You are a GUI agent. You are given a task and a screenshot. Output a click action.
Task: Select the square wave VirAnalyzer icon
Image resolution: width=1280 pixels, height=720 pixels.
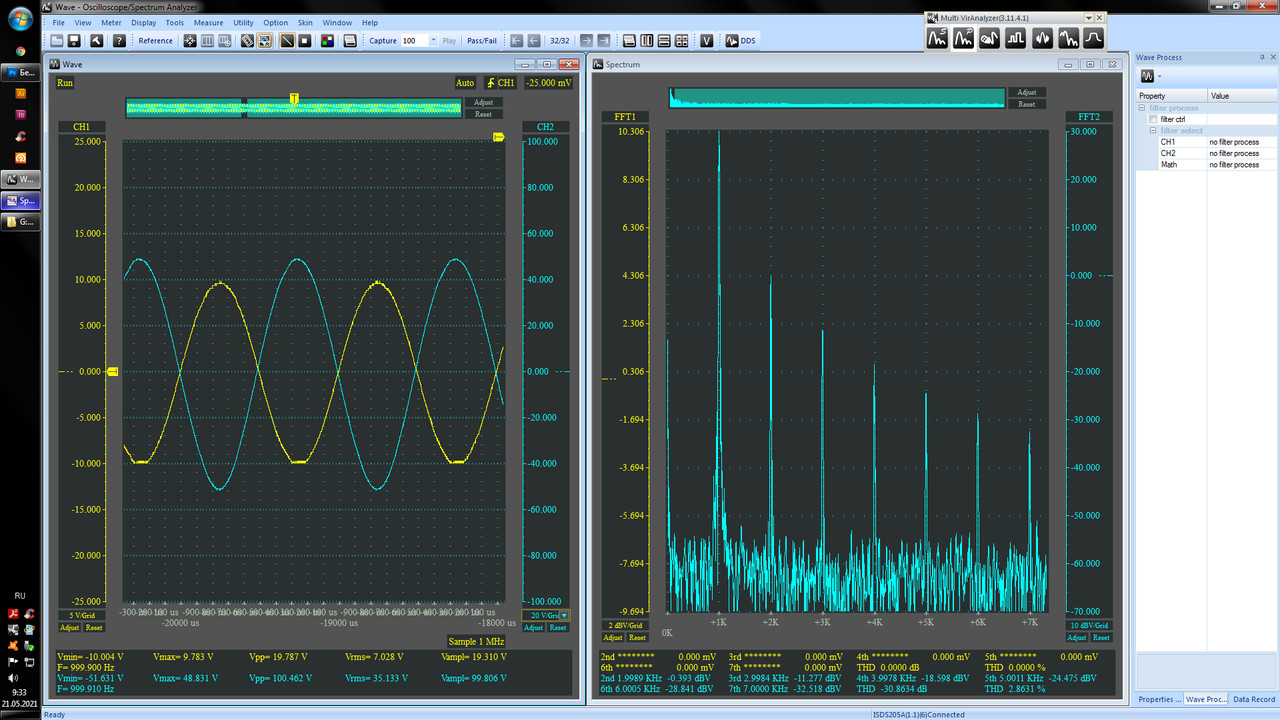click(1016, 38)
